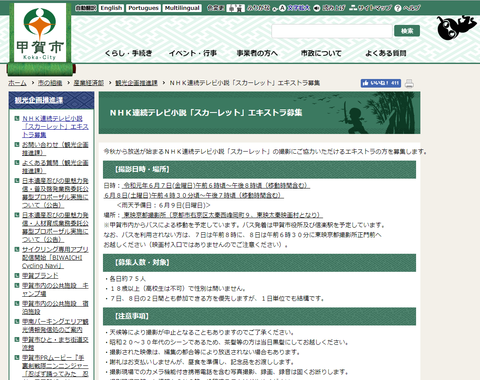Viewport: 480px width, 380px height.
Task: Click the 色変更 color change label
Action: 215,8
